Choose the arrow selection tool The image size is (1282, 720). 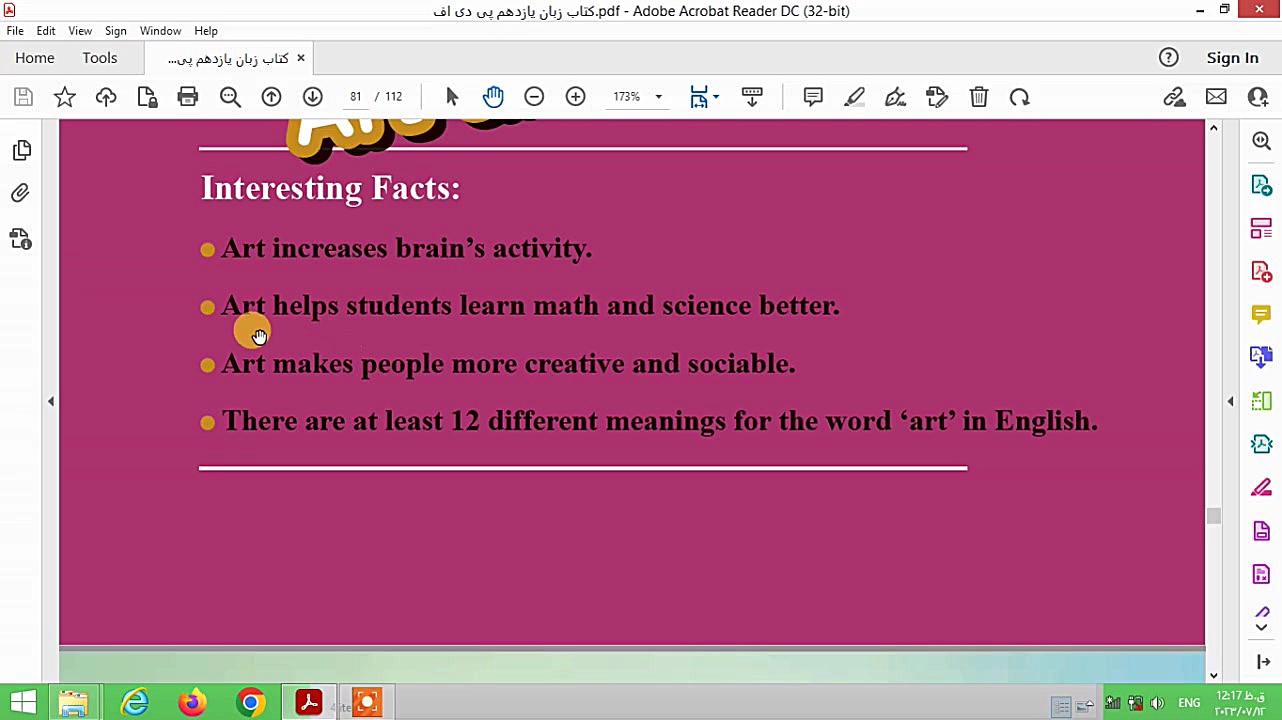452,97
